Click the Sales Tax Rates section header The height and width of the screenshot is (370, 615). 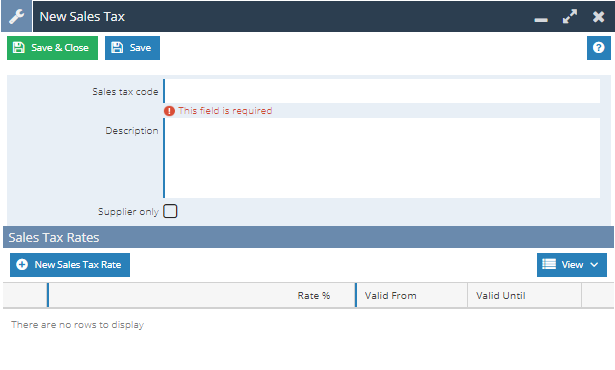pos(308,237)
